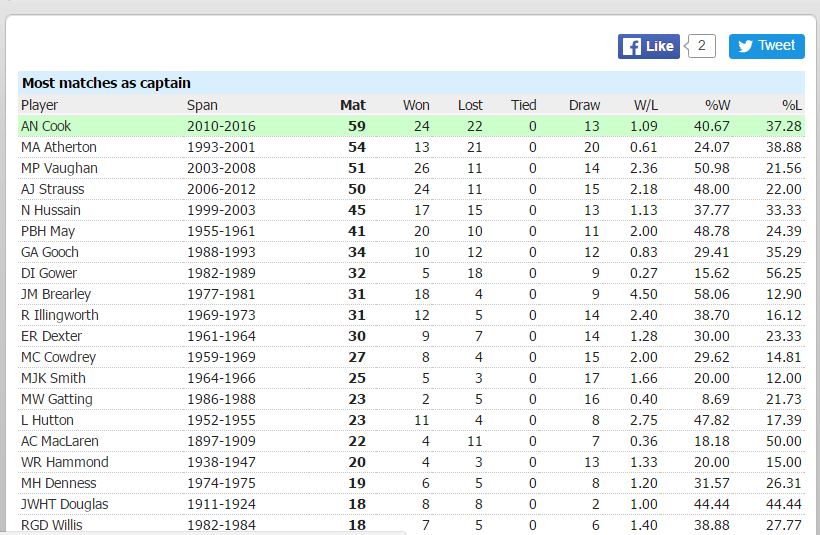Select MP Vaughan in the table
The image size is (820, 535).
click(x=59, y=168)
